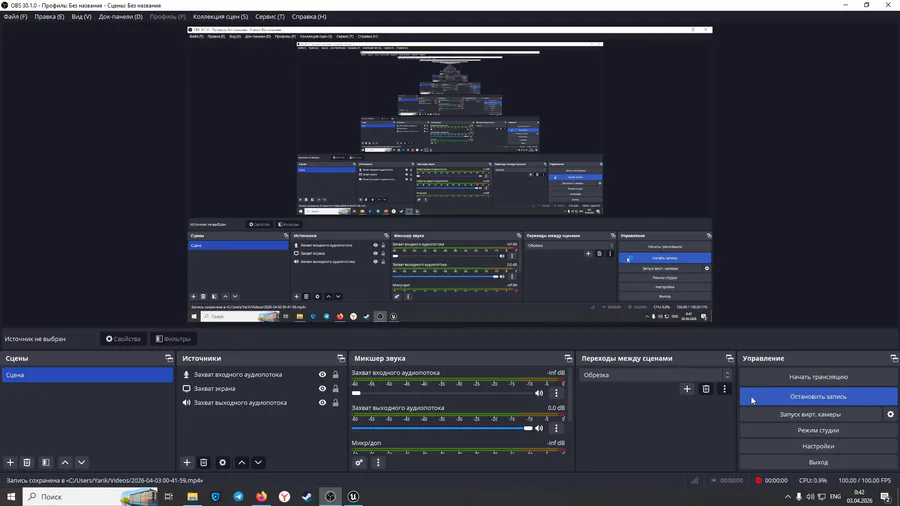Image resolution: width=900 pixels, height=506 pixels.
Task: Stop recording with Остановить запись
Action: pyautogui.click(x=818, y=396)
